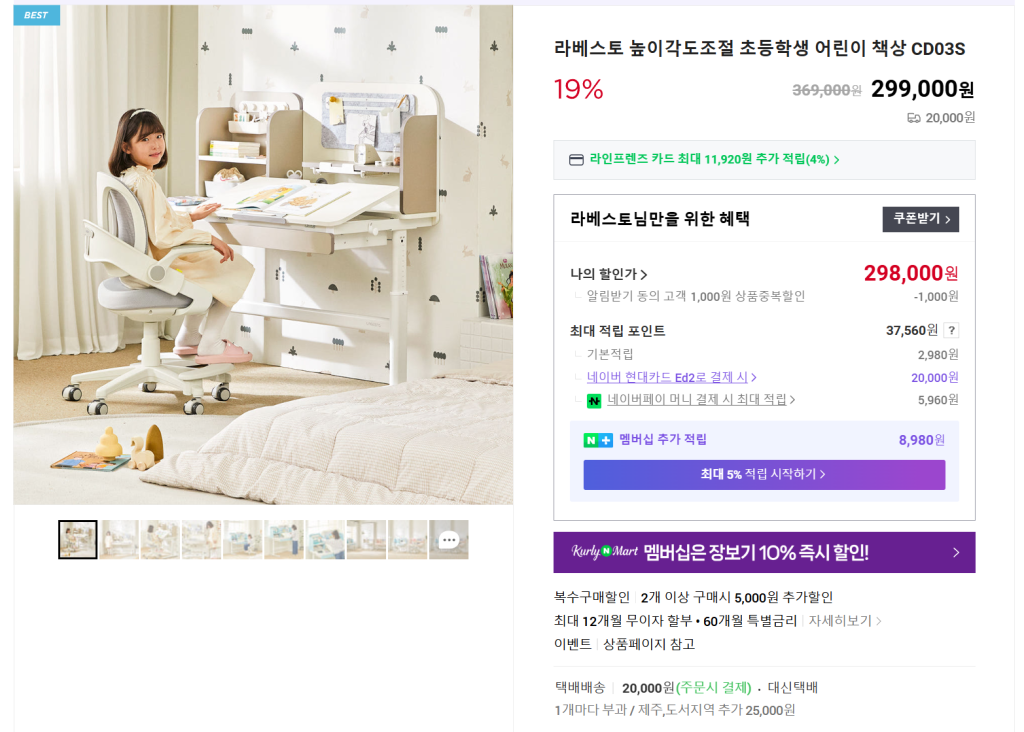This screenshot has height=732, width=1024.
Task: Open the Kurly Mart banner arrow
Action: pos(956,552)
